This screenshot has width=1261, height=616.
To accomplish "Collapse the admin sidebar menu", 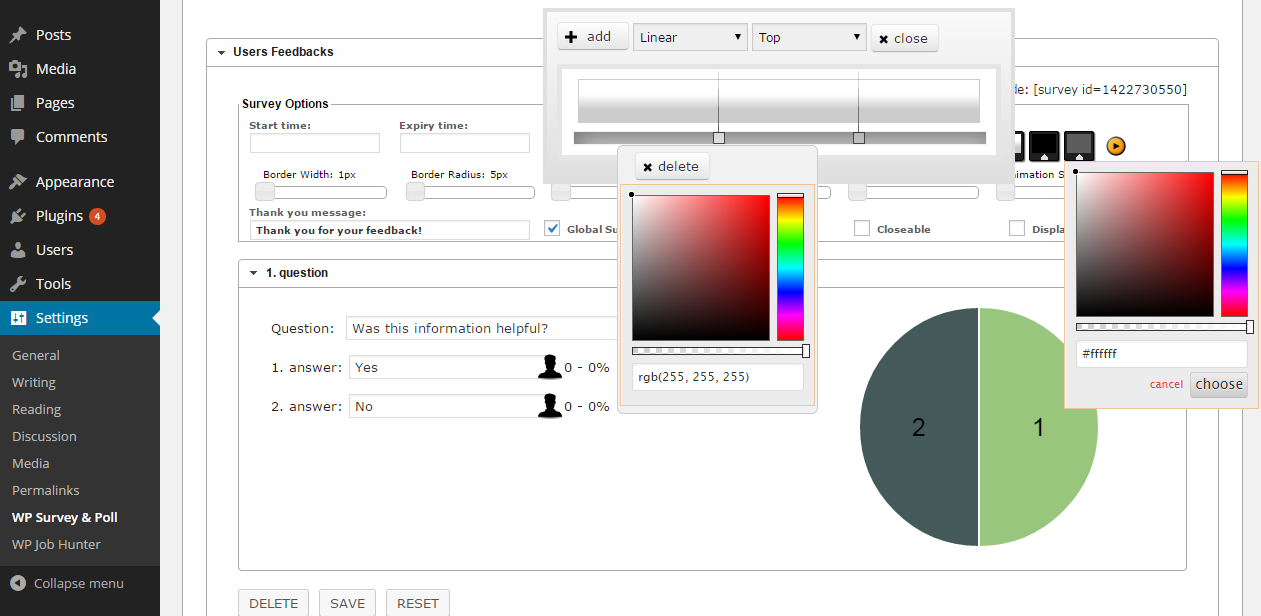I will 68,583.
